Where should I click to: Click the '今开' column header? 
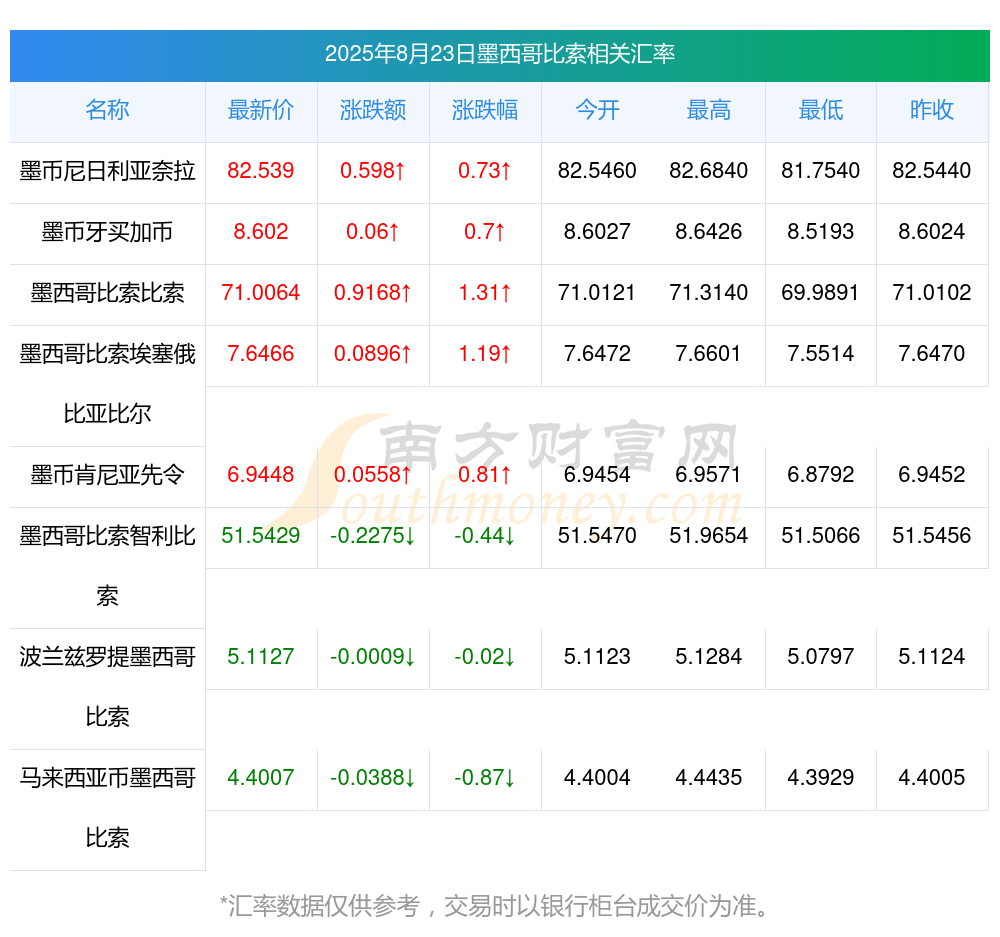pyautogui.click(x=597, y=110)
